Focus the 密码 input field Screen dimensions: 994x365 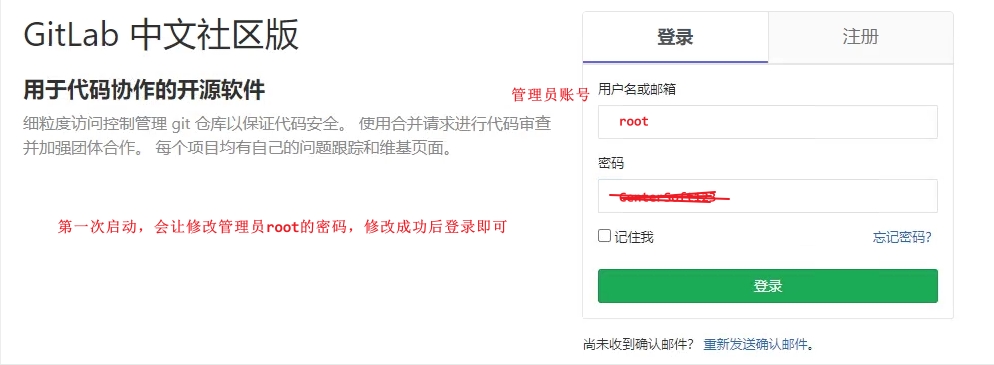coord(768,196)
